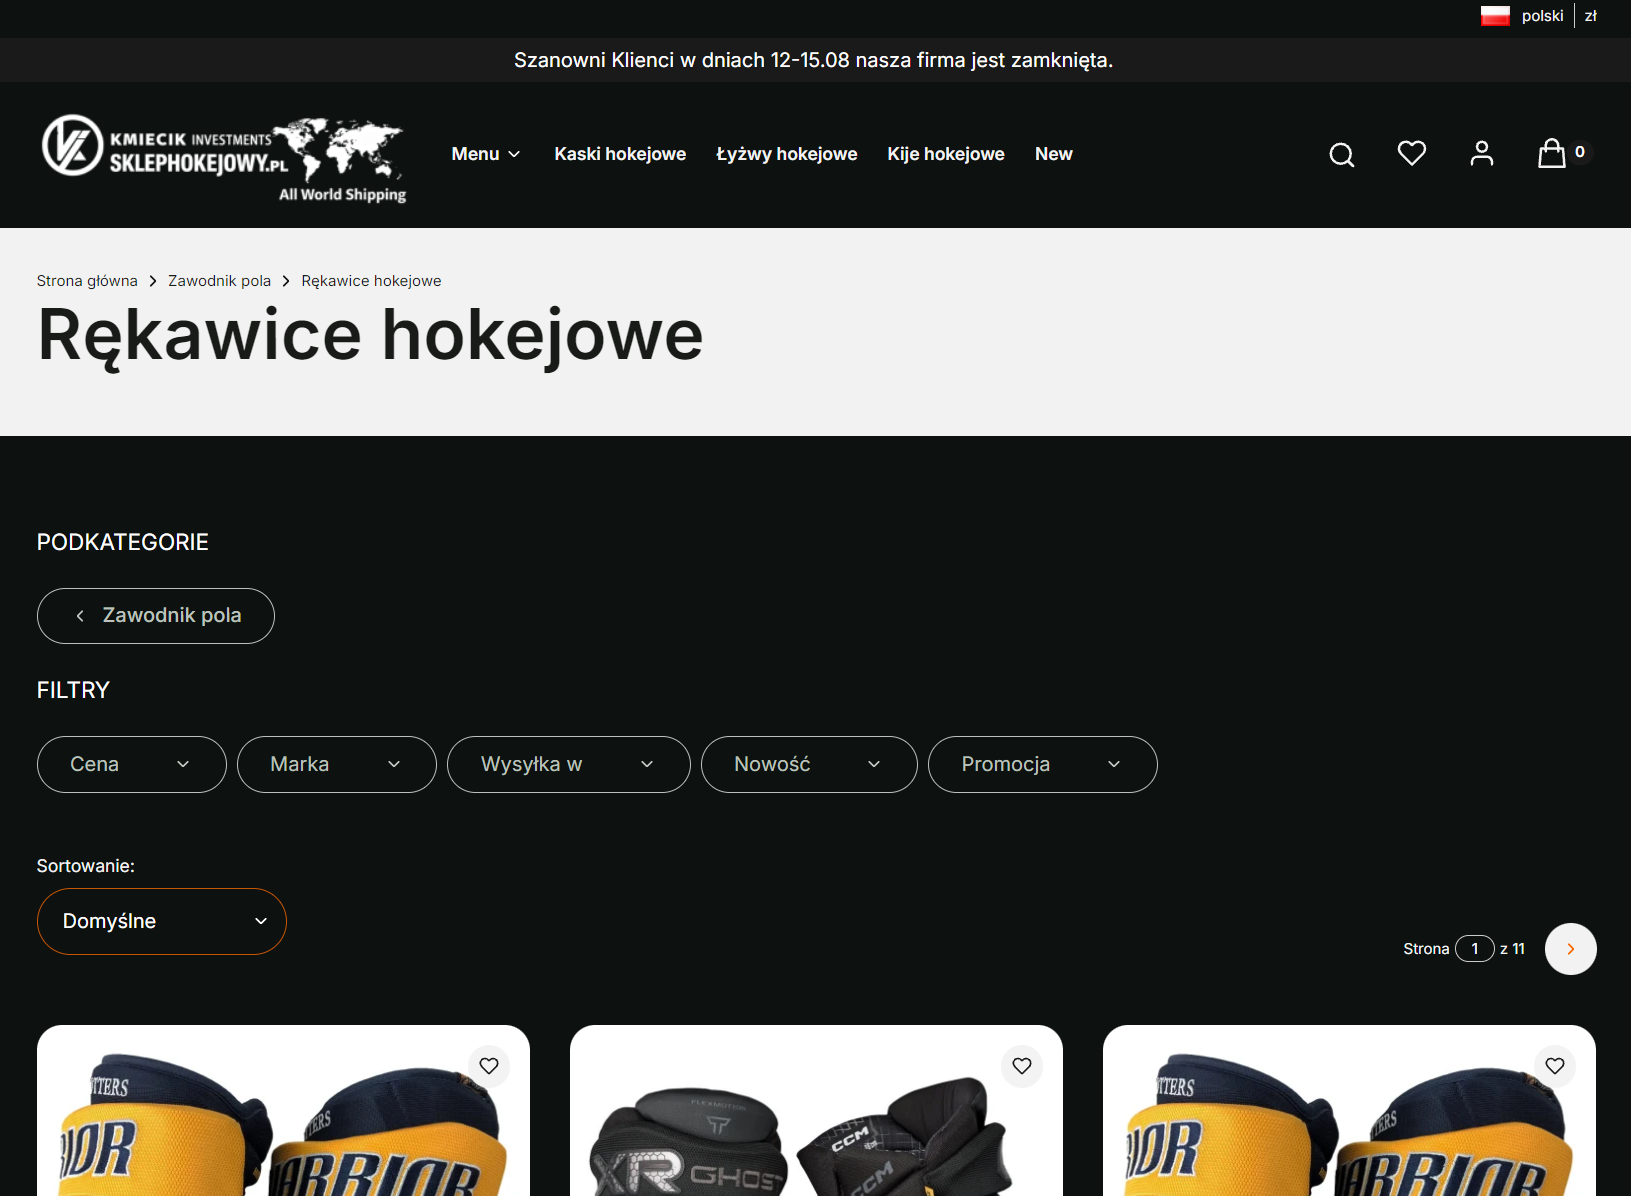Expand the Menu dropdown in navigation
This screenshot has width=1631, height=1196.
486,154
